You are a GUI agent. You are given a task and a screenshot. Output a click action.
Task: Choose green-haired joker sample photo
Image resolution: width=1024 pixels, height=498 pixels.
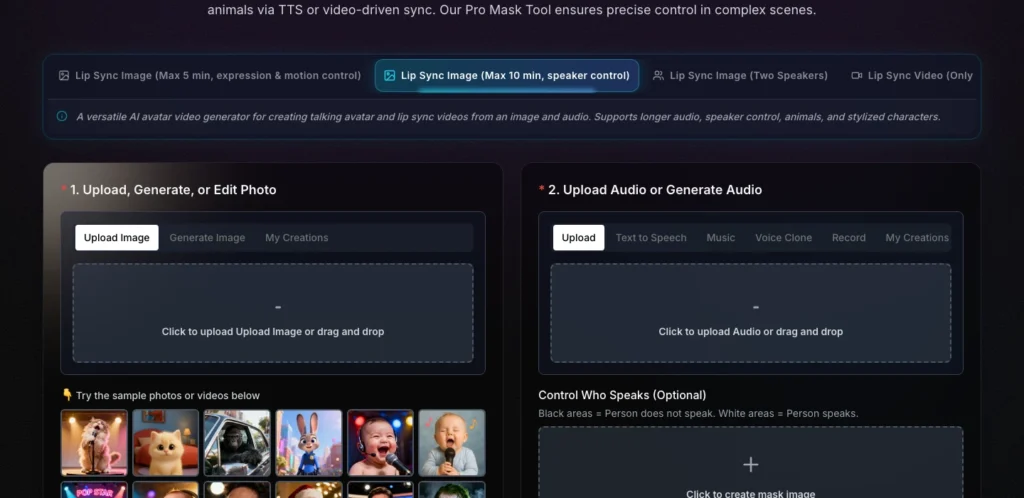[452, 490]
